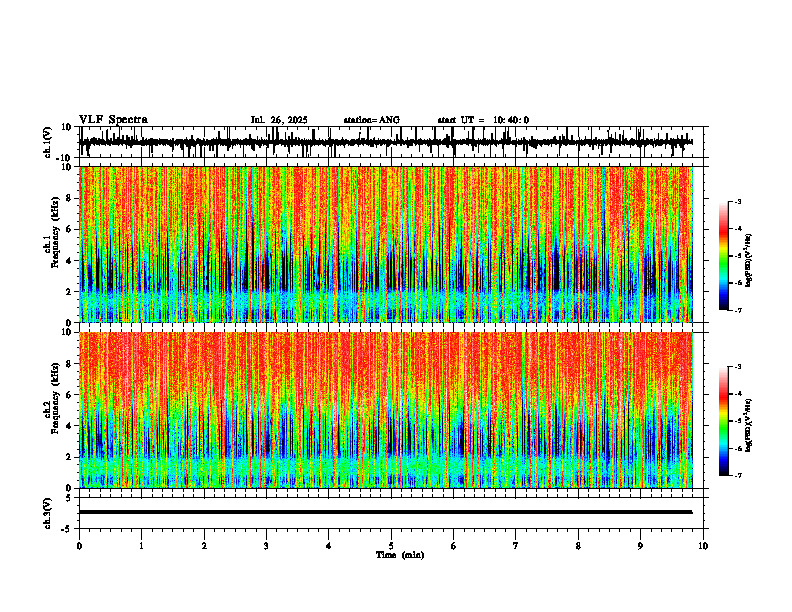Click time axis tick label "10"
The image size is (792, 612).
703,546
